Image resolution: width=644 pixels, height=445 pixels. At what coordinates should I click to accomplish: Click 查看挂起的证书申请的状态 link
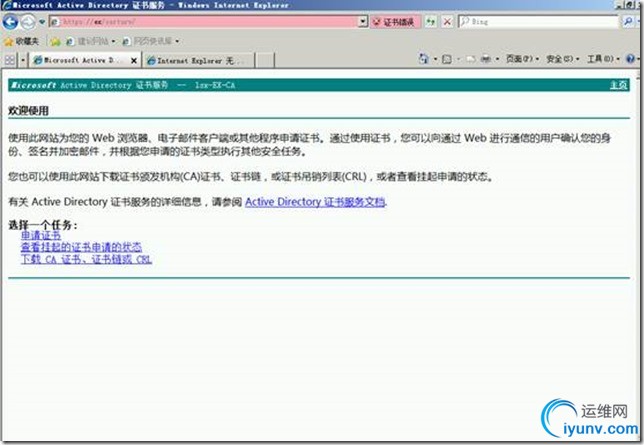click(x=81, y=247)
